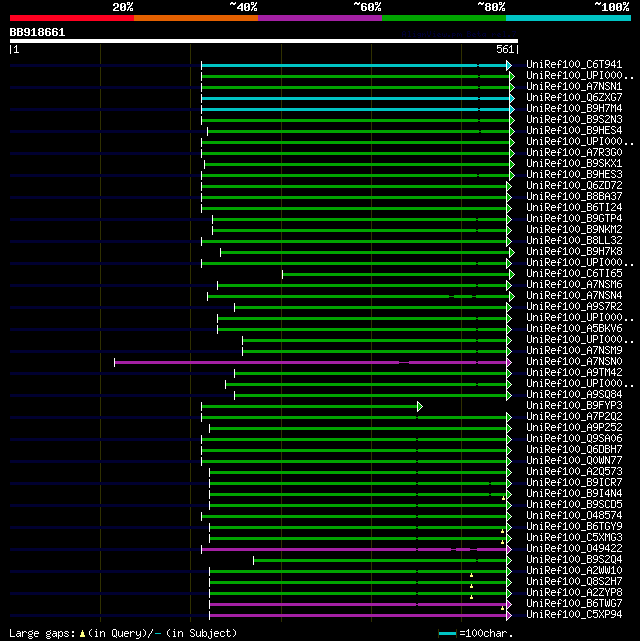Select the UniRef100_B9SCD5 label
Image resolution: width=640 pixels, height=641 pixels.
[574, 505]
